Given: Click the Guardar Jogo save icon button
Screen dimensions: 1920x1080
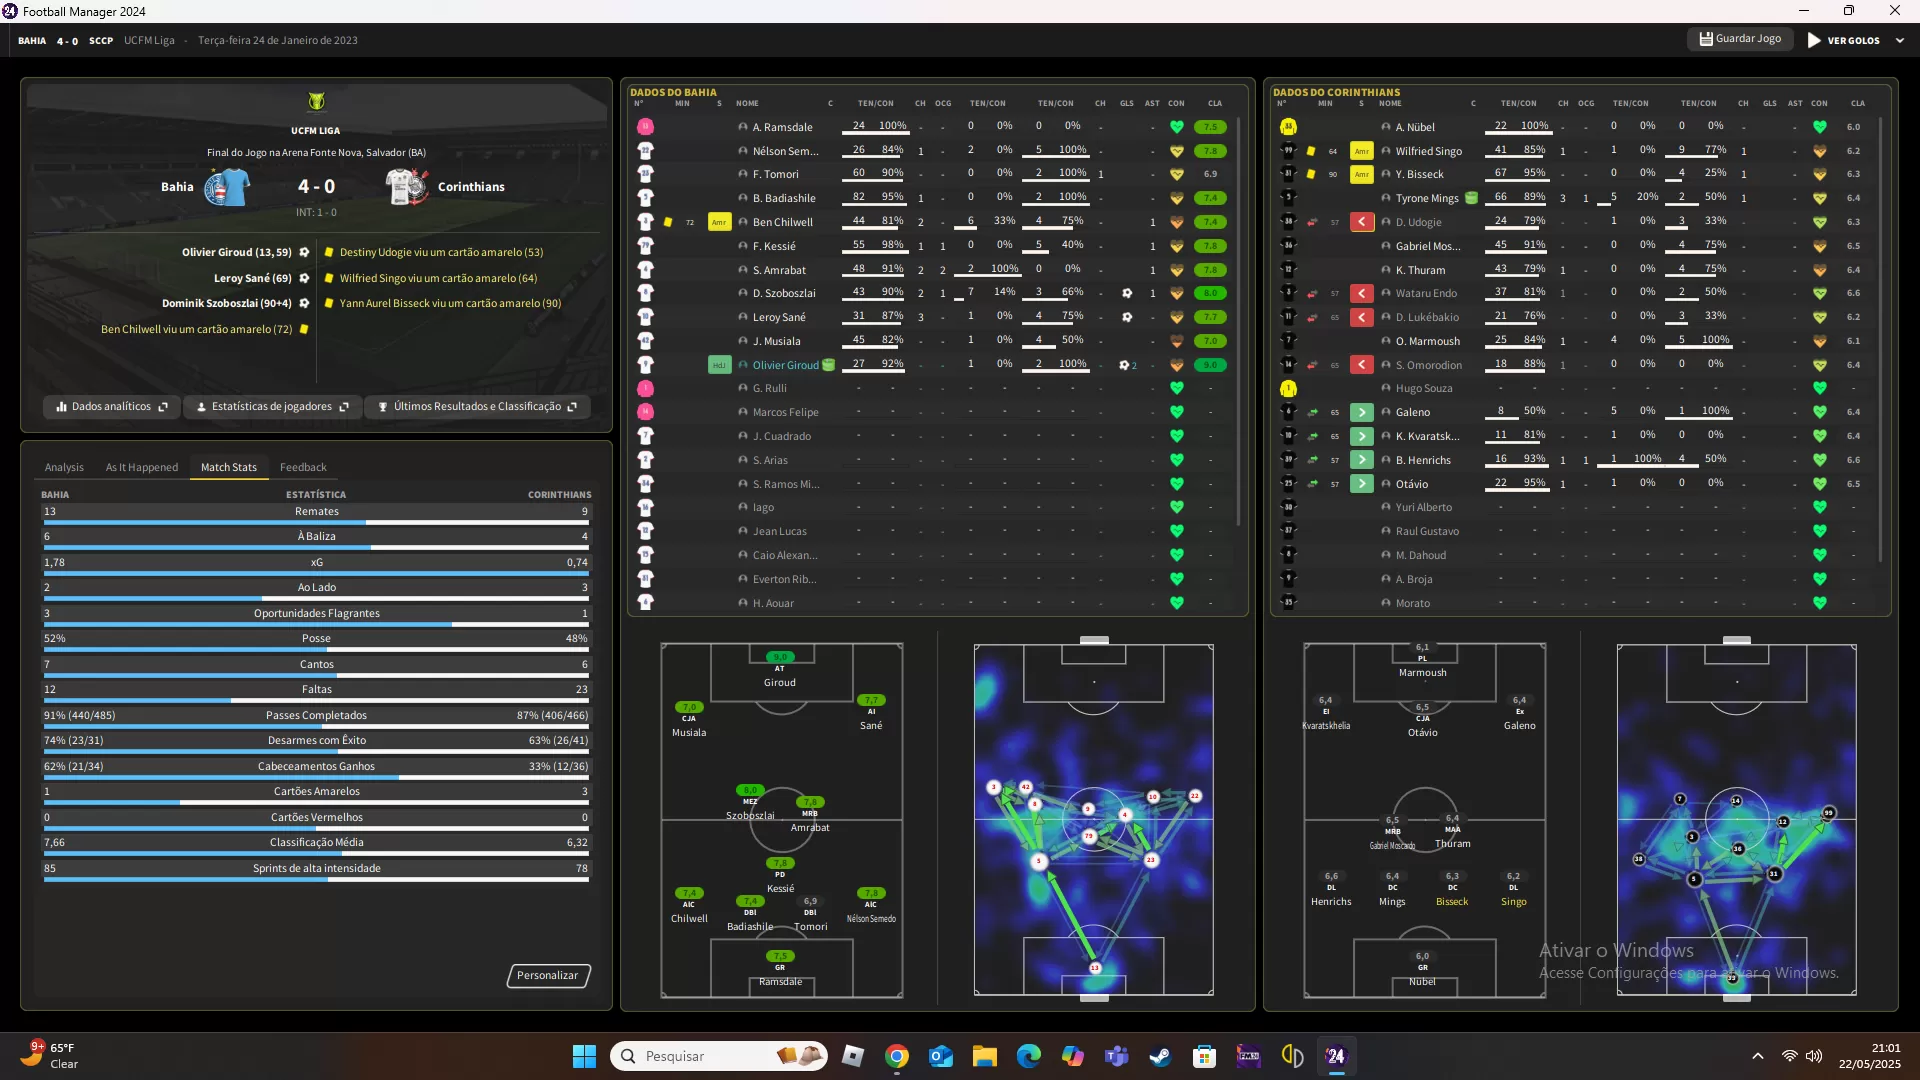Looking at the screenshot, I should tap(1740, 39).
